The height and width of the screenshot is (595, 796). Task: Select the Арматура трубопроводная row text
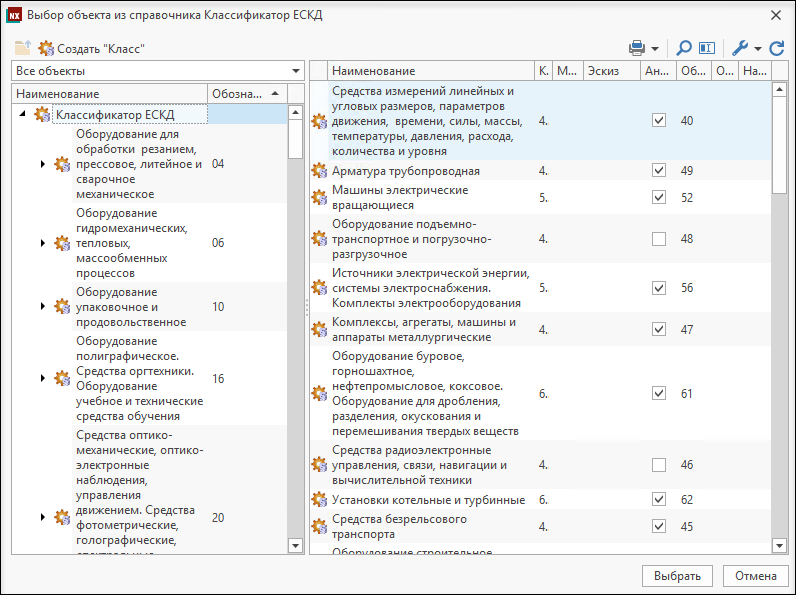pyautogui.click(x=406, y=171)
